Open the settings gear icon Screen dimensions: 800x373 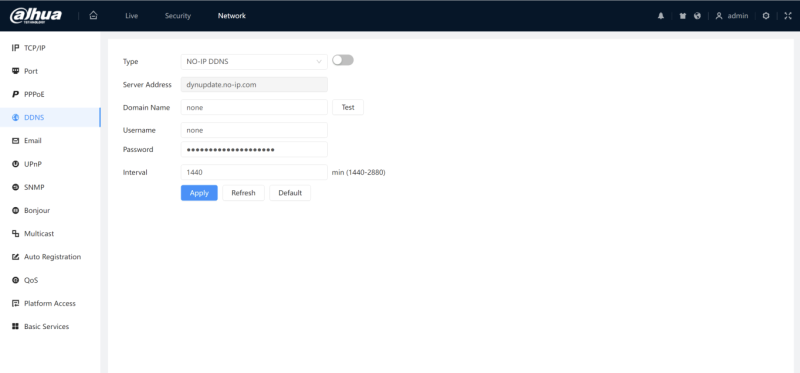coord(766,16)
